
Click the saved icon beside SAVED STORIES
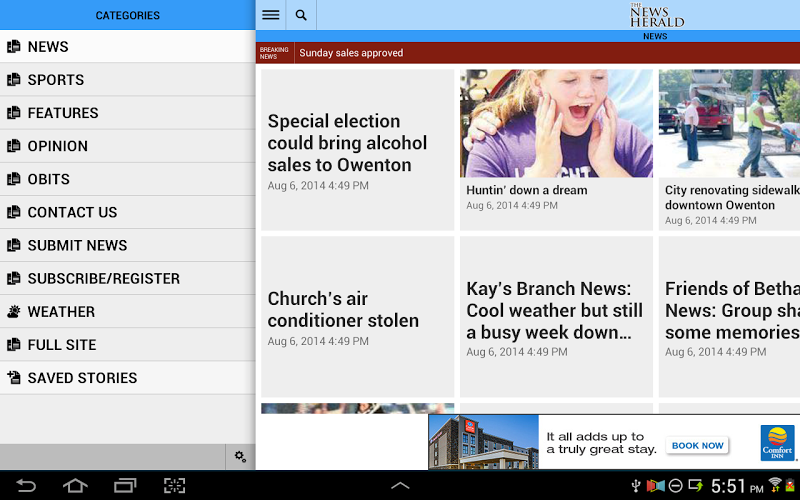click(x=14, y=378)
